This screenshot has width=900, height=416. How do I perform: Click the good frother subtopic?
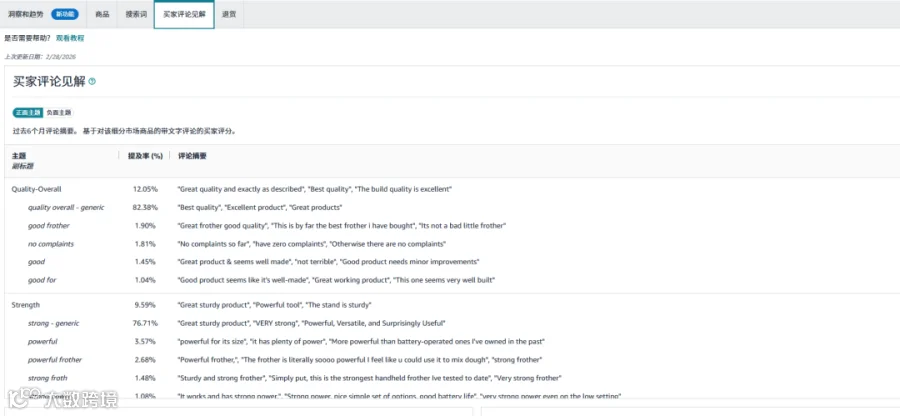[49, 226]
